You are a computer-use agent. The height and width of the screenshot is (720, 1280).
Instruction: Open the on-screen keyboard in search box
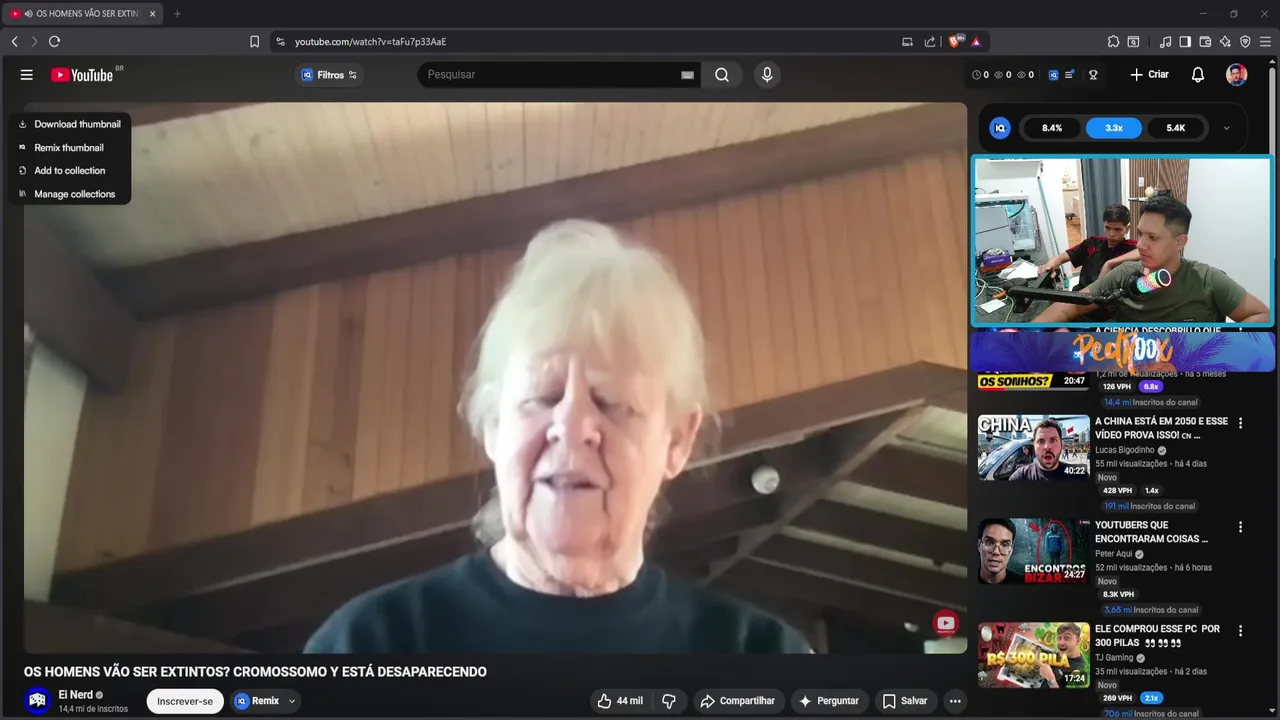click(687, 75)
